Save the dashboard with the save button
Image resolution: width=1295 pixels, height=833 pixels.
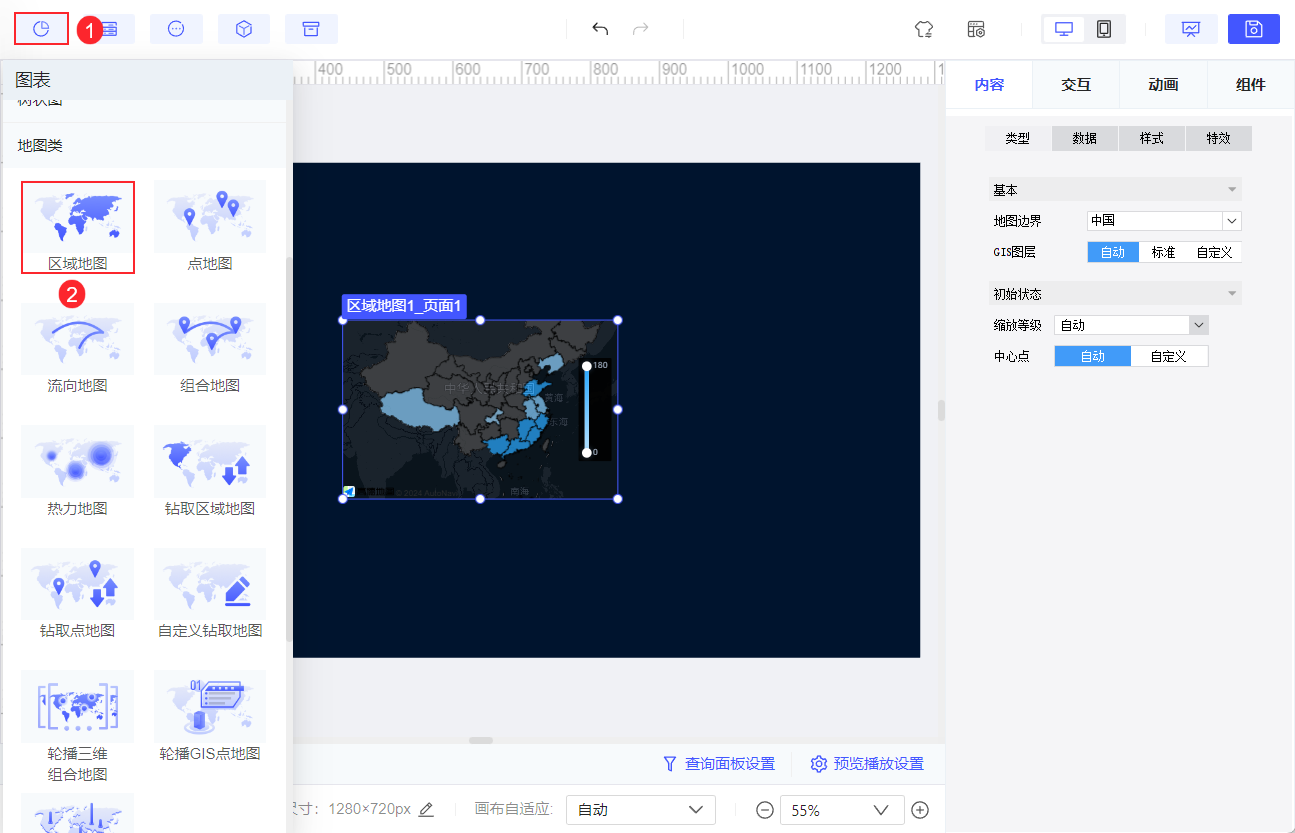point(1254,29)
